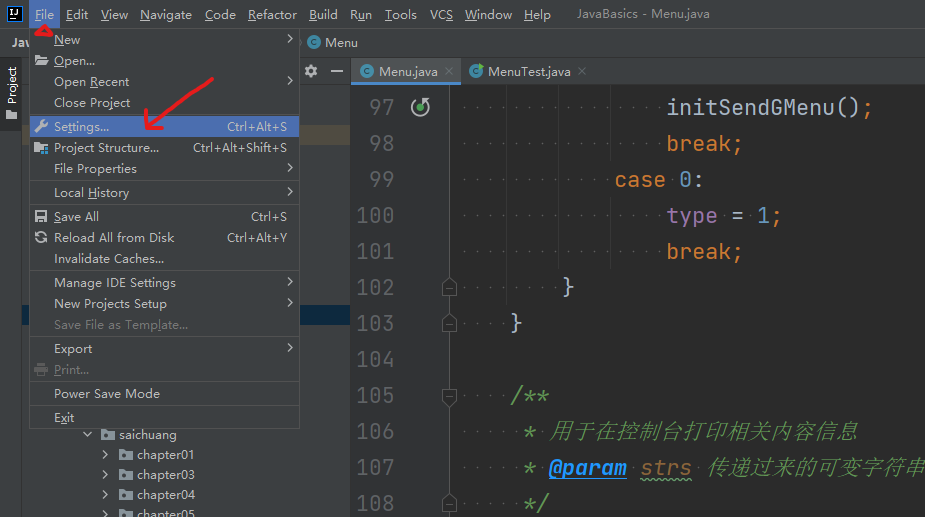Image resolution: width=925 pixels, height=517 pixels.
Task: Open the New Projects Setup submenu
Action: (x=164, y=304)
